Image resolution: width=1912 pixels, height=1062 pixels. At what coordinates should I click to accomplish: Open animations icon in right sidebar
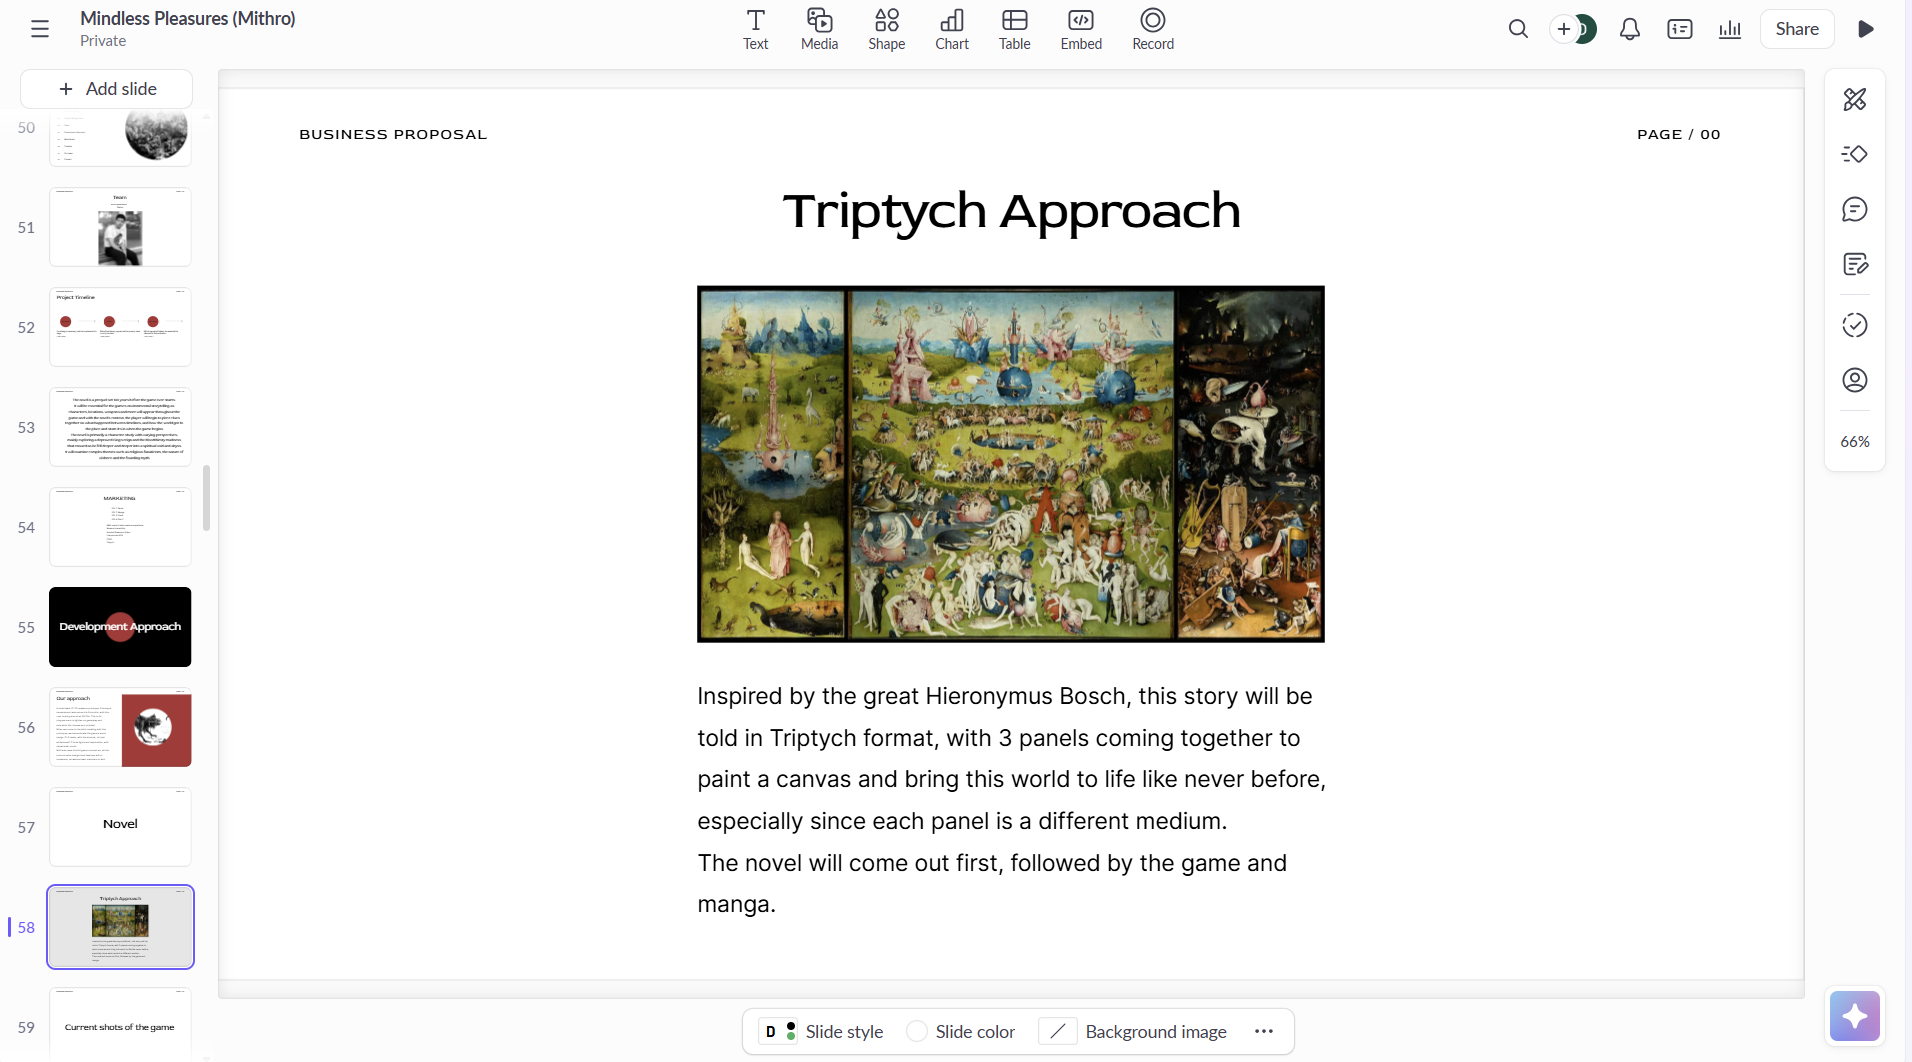[1855, 154]
